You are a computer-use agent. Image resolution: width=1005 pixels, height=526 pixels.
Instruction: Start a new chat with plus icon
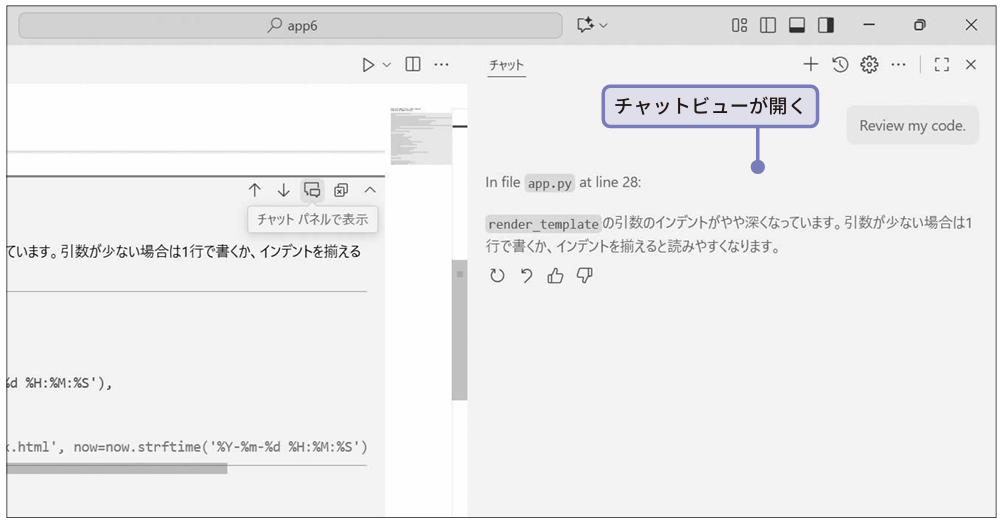811,64
